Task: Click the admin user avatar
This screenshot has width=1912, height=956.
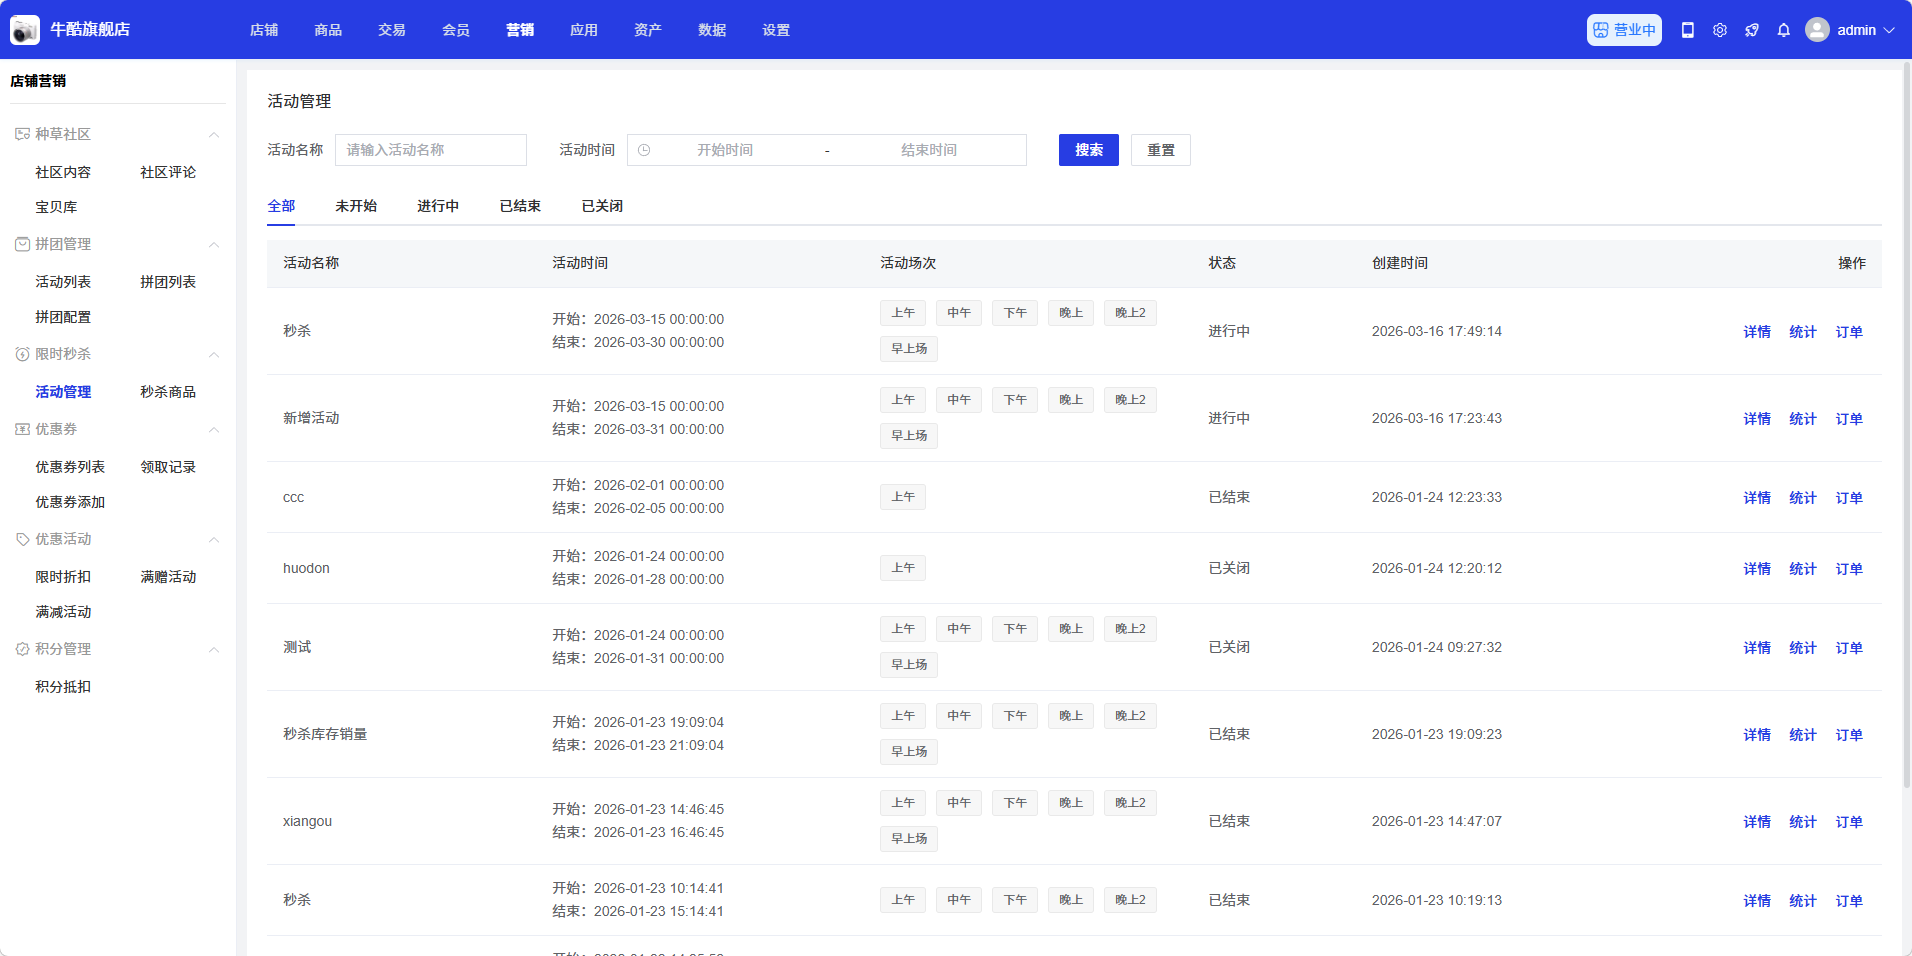Action: tap(1817, 30)
